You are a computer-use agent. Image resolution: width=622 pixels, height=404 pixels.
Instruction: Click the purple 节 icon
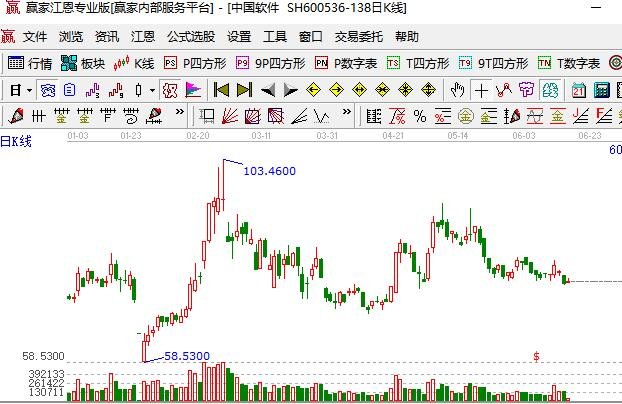(527, 90)
